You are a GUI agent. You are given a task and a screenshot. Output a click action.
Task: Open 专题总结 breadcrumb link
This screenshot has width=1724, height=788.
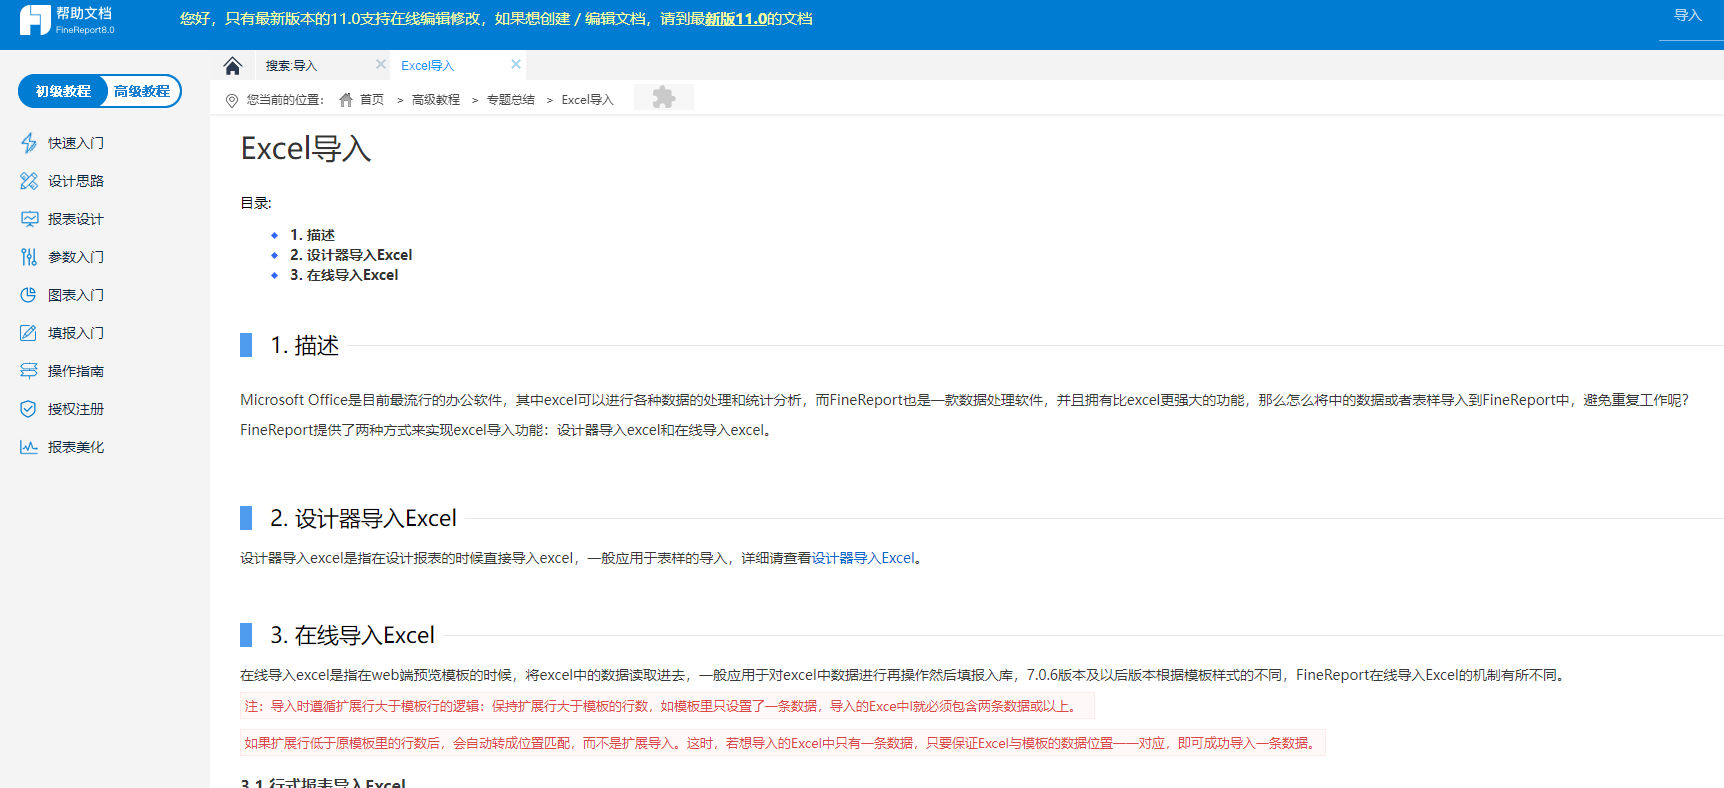[511, 100]
